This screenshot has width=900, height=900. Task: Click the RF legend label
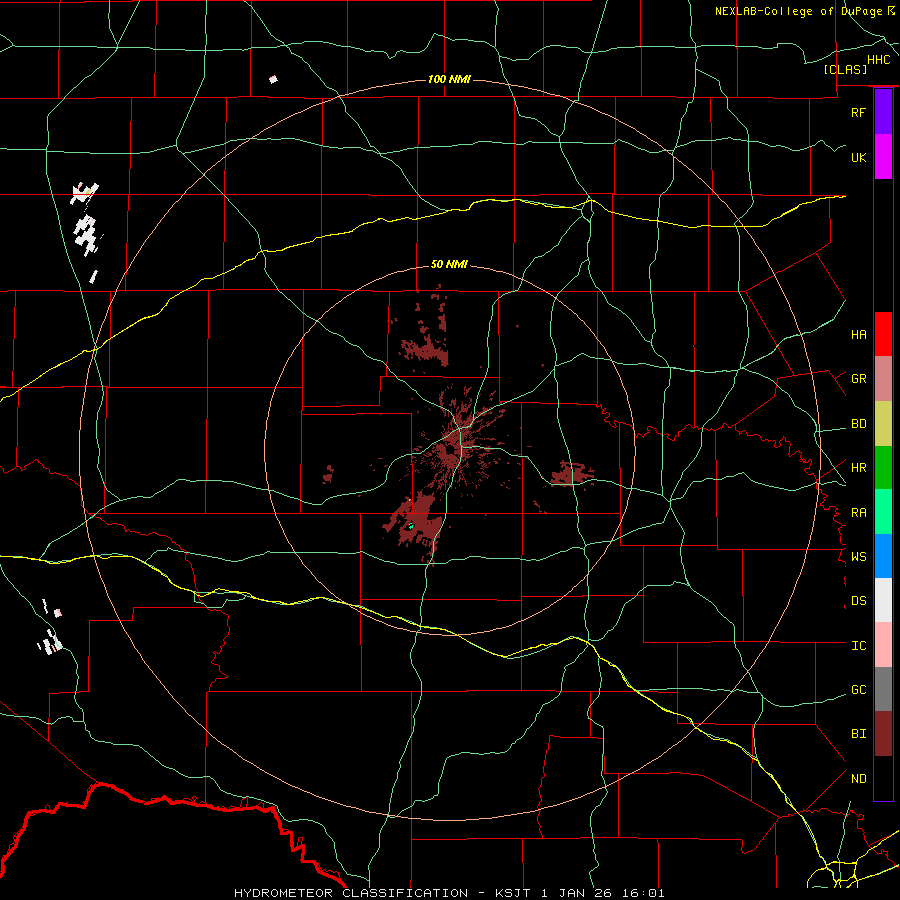pos(859,112)
